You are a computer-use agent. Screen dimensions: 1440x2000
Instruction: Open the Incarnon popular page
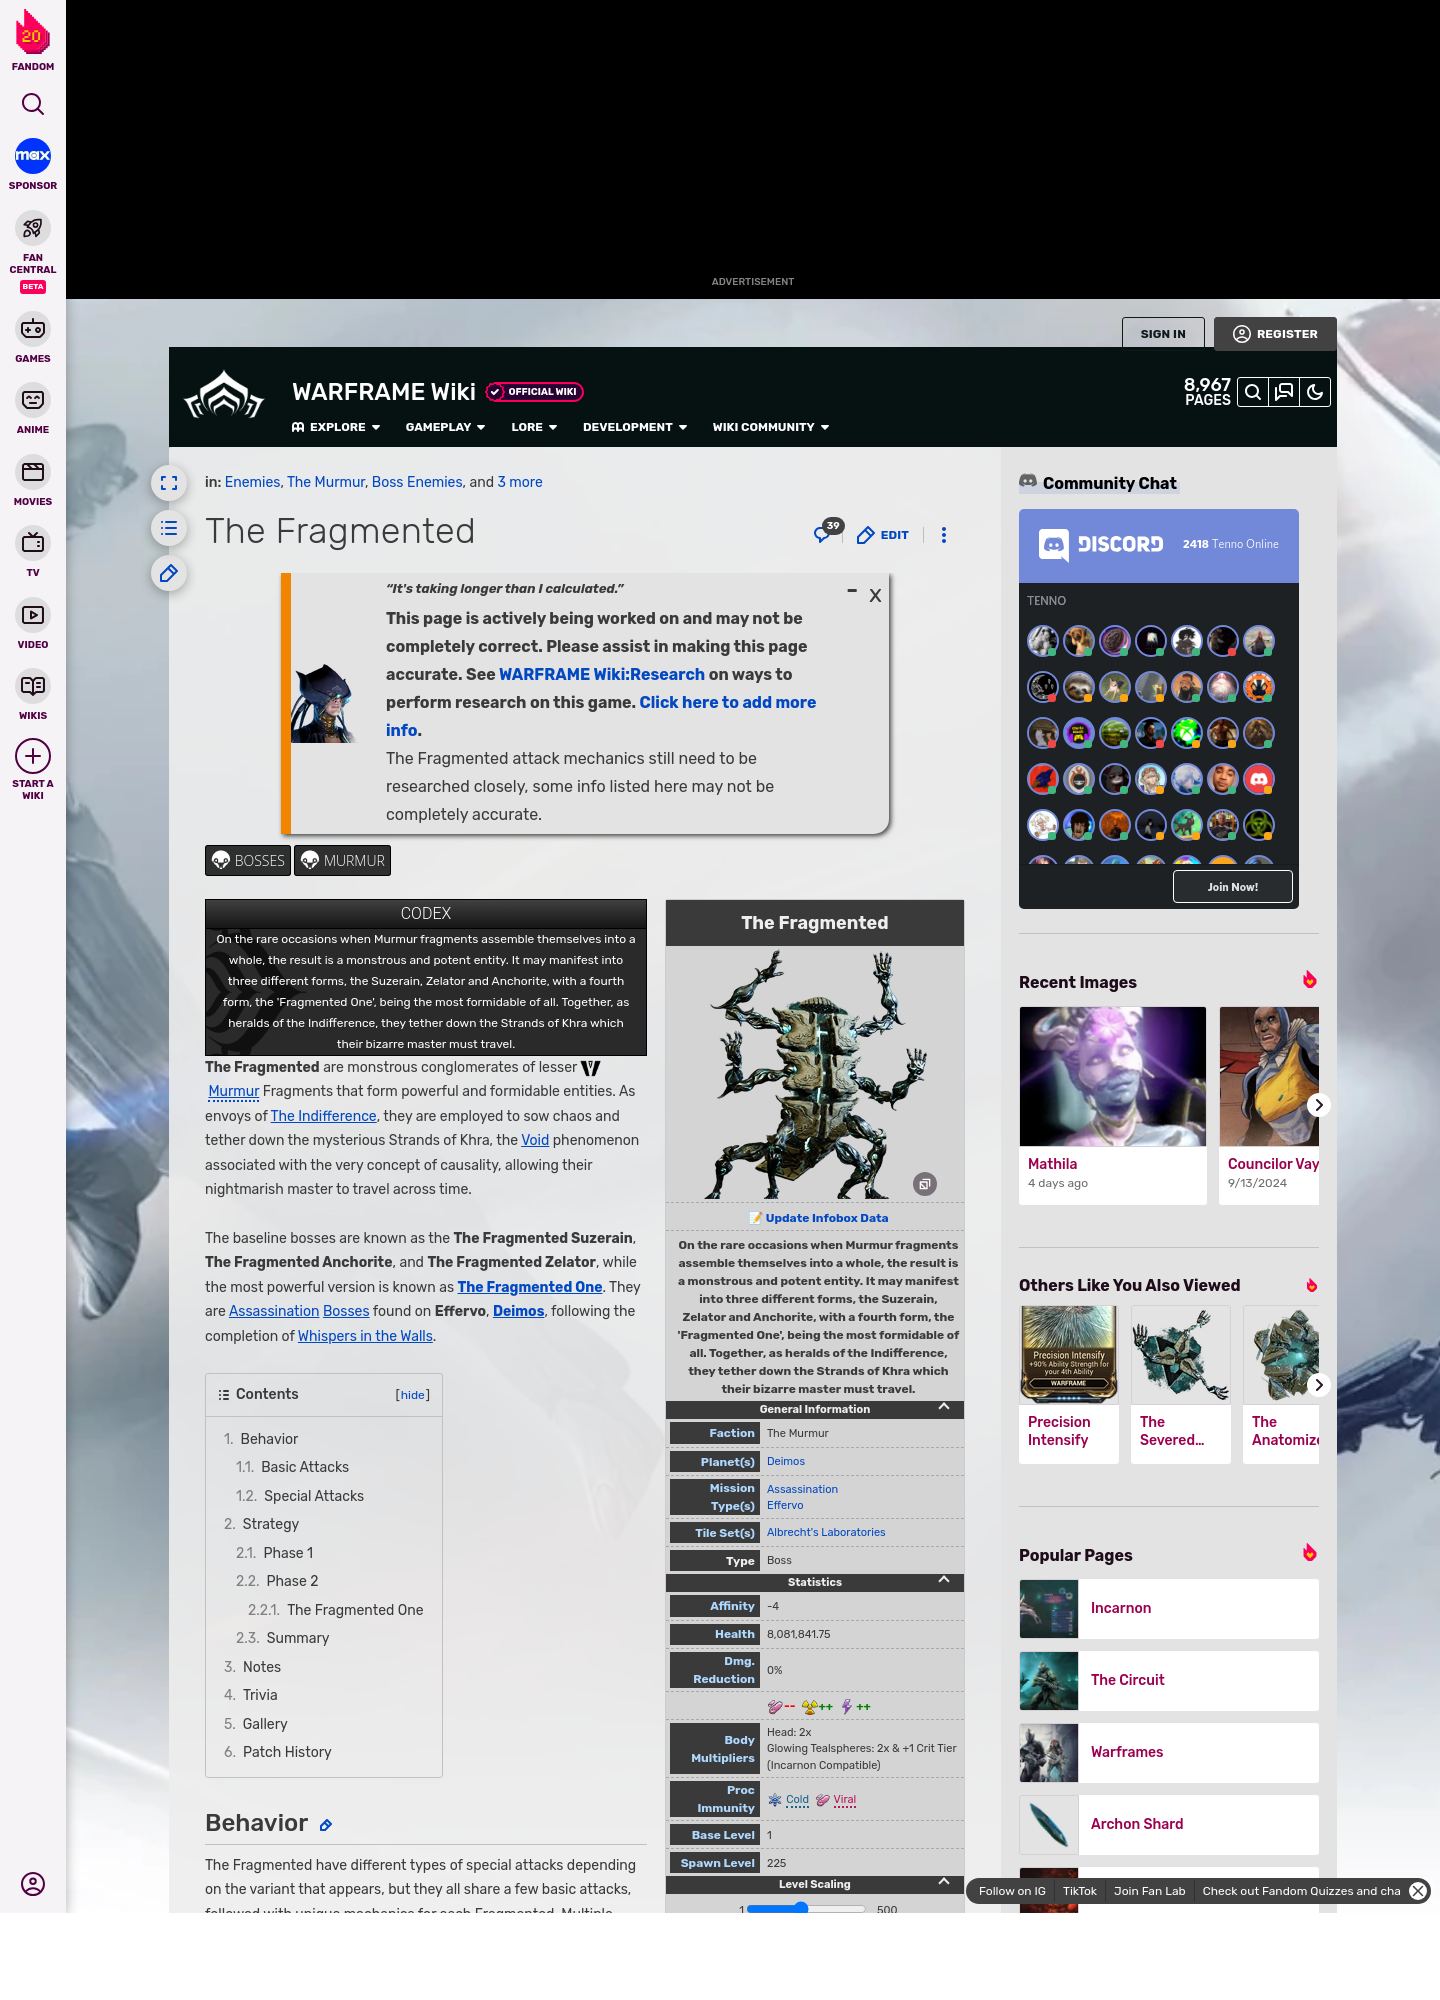coord(1169,1608)
